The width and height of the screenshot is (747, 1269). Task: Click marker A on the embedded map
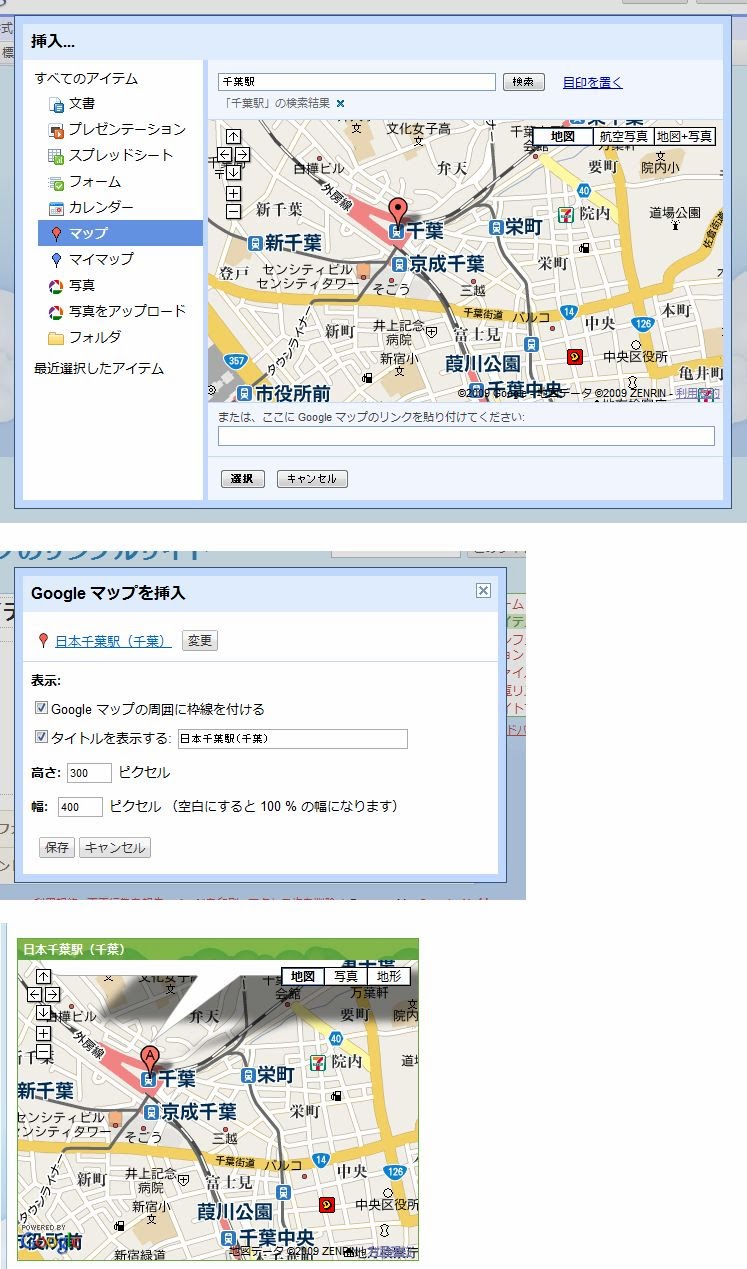pos(149,1056)
